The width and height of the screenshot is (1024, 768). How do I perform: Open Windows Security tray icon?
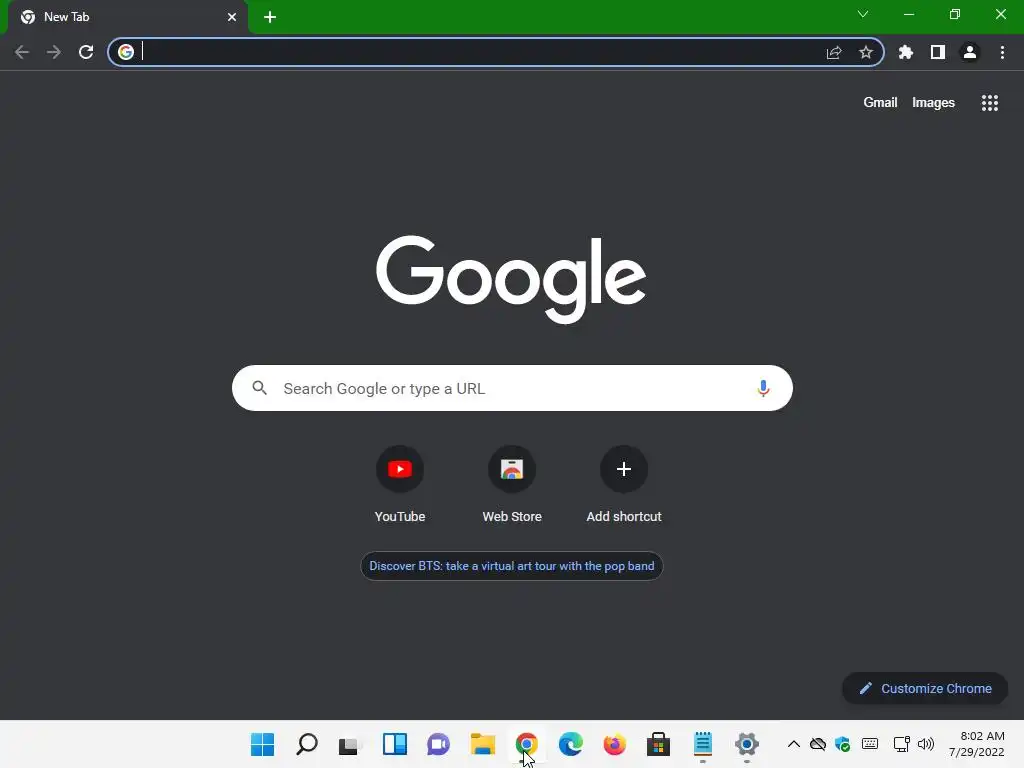coord(842,744)
